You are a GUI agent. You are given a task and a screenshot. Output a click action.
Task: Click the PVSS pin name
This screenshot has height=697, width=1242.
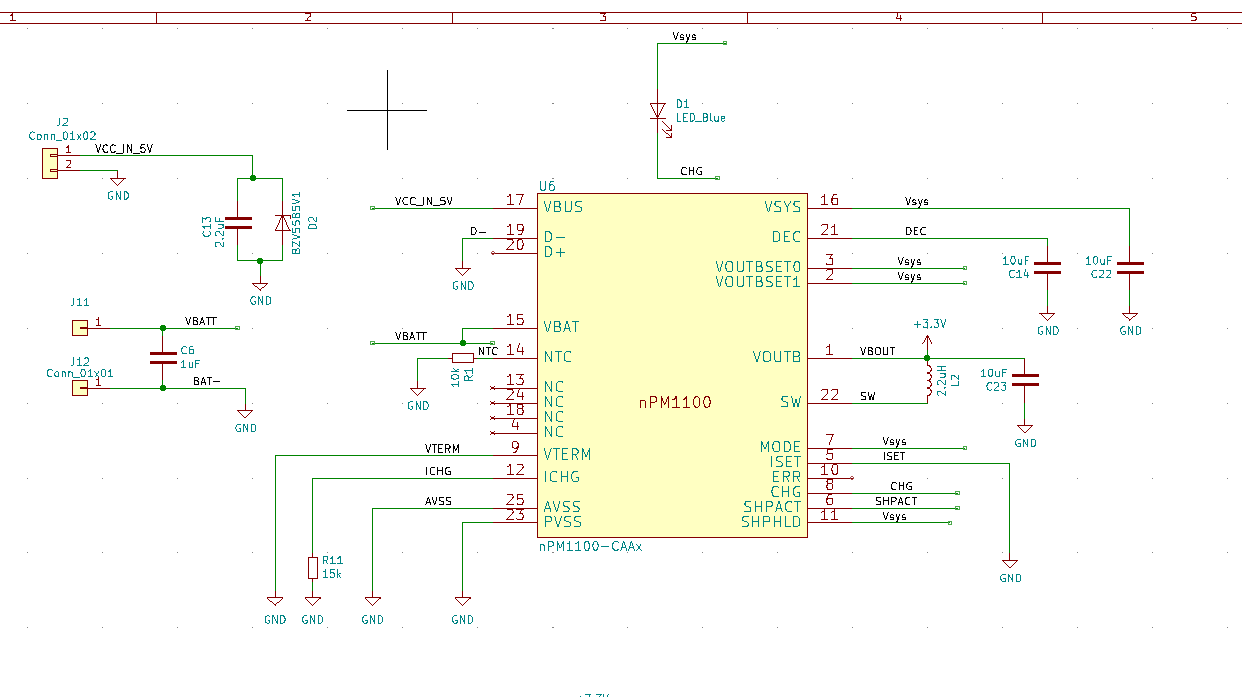point(562,522)
